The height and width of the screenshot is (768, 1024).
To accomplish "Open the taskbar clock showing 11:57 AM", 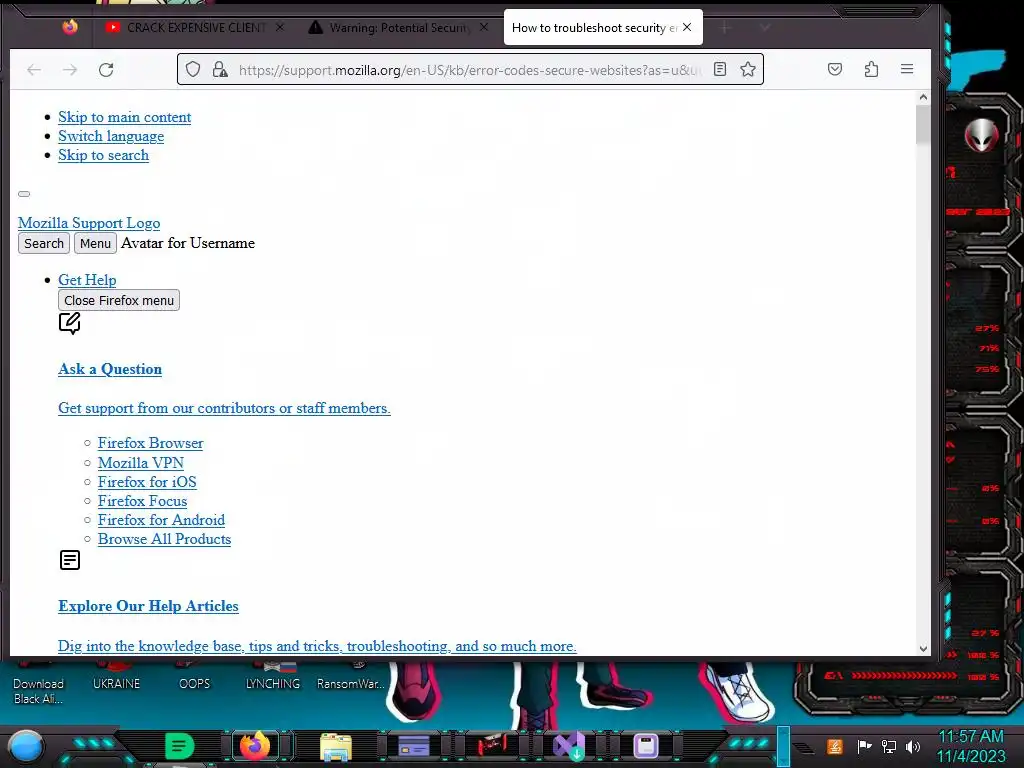I will (x=970, y=746).
